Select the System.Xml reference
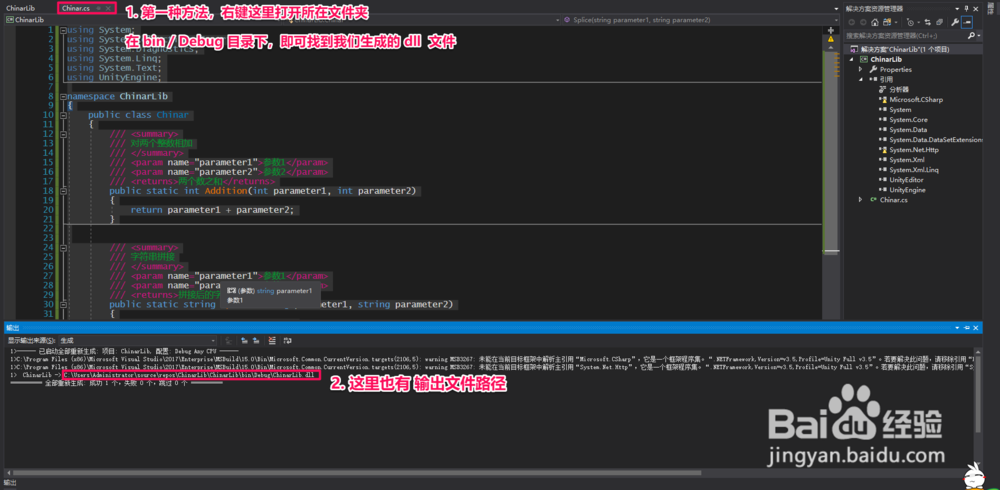The height and width of the screenshot is (490, 1000). pyautogui.click(x=906, y=160)
